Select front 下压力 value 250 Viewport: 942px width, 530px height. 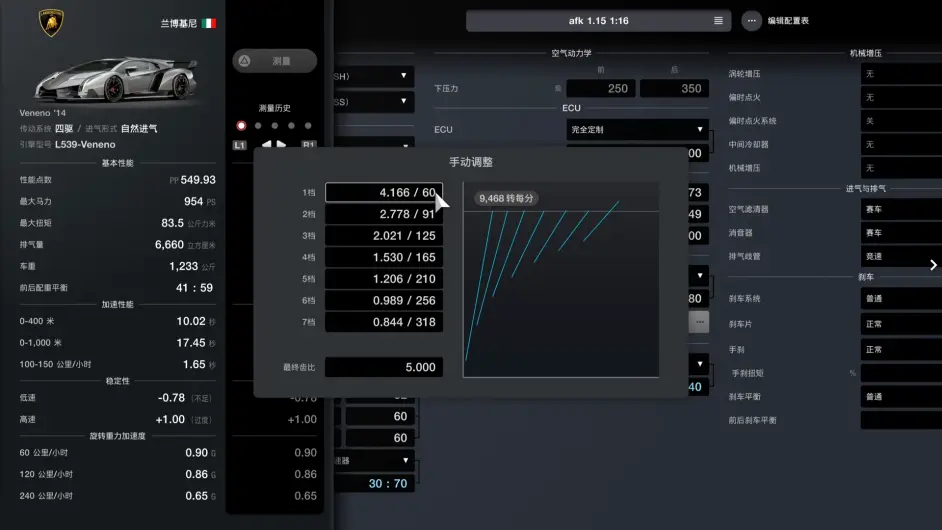601,88
